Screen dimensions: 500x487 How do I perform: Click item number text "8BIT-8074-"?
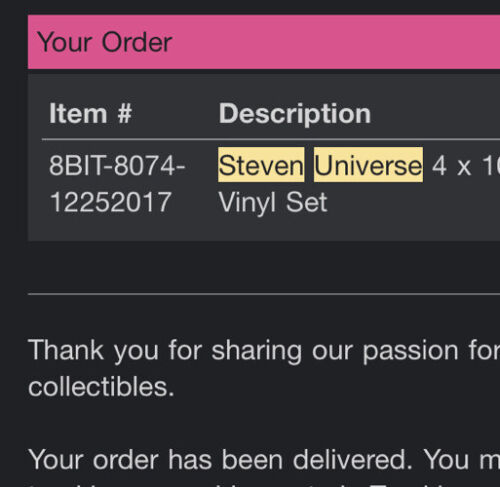(x=117, y=165)
